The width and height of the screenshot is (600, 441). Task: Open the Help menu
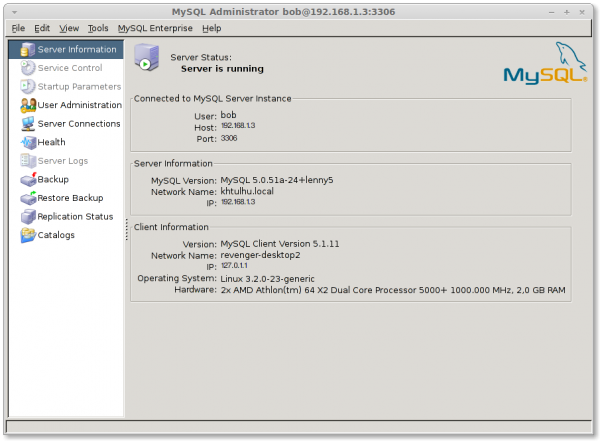click(x=212, y=28)
